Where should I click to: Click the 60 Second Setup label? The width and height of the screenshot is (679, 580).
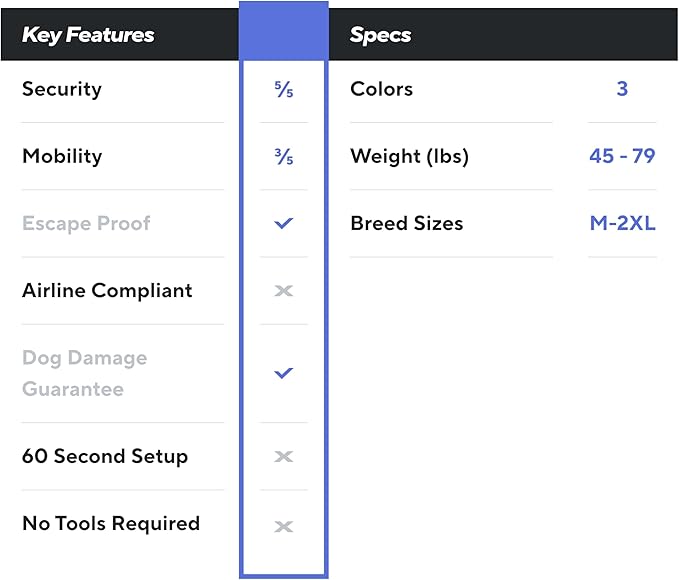pos(105,456)
